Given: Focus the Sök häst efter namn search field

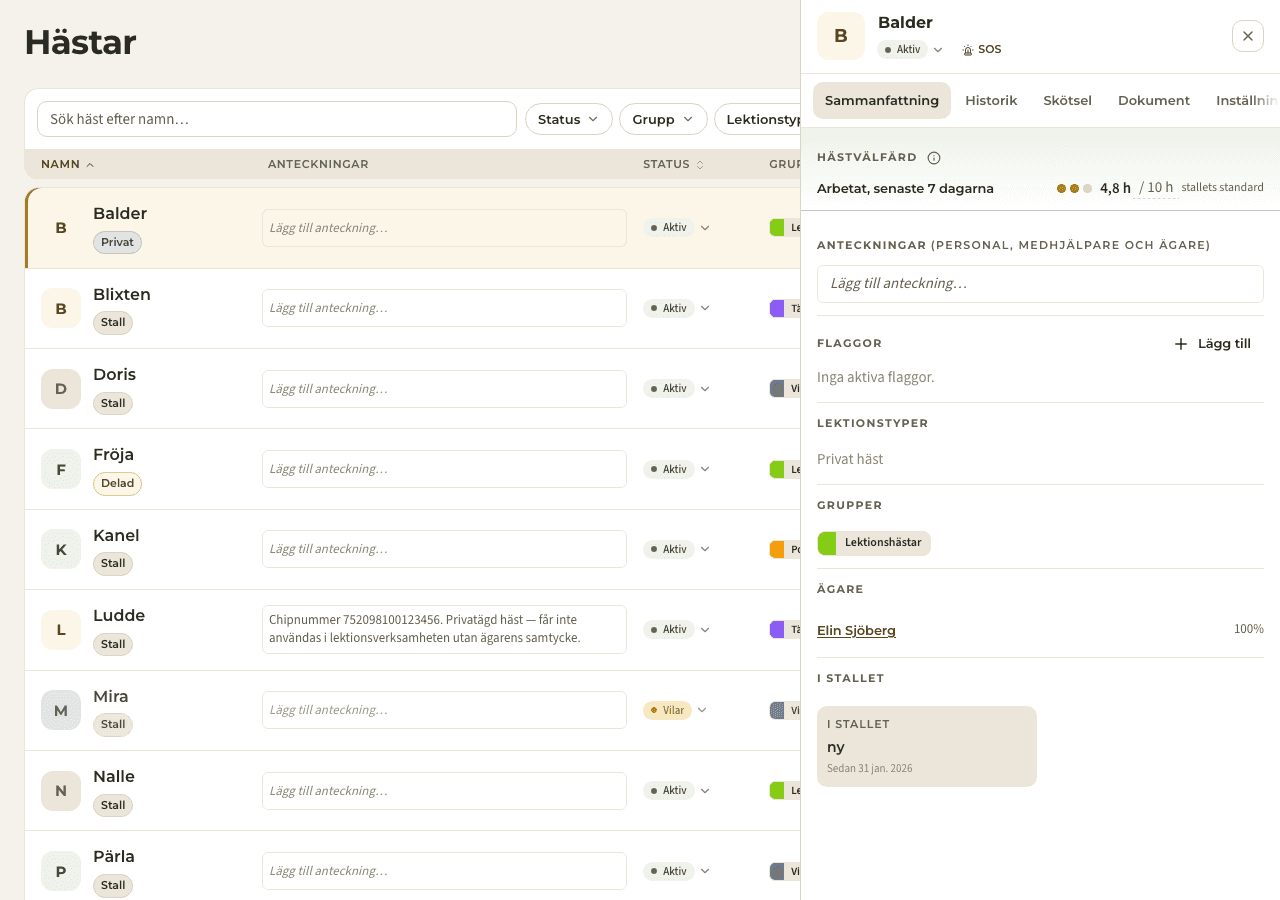Looking at the screenshot, I should pos(277,119).
